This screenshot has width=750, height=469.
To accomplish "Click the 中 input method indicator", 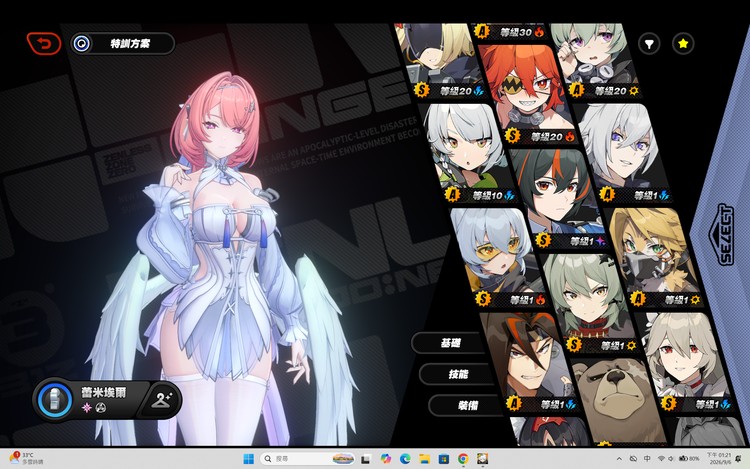I will pyautogui.click(x=647, y=458).
